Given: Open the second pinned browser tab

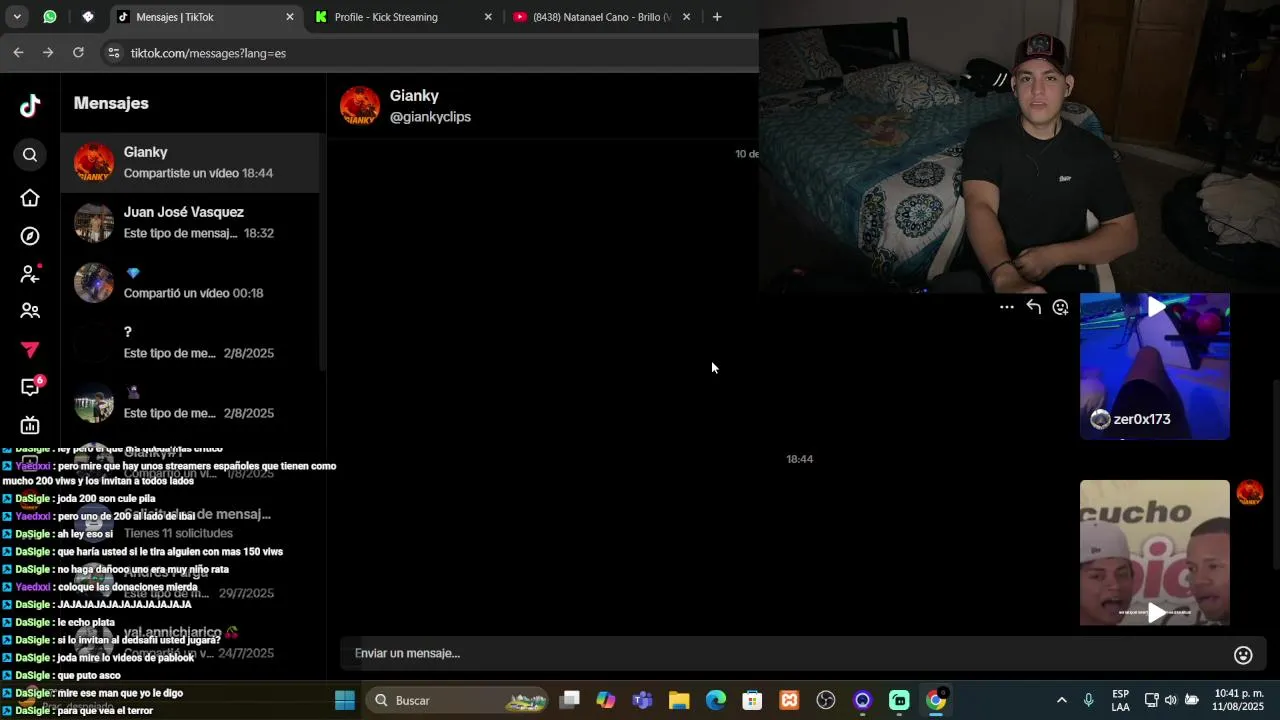Looking at the screenshot, I should [x=88, y=17].
